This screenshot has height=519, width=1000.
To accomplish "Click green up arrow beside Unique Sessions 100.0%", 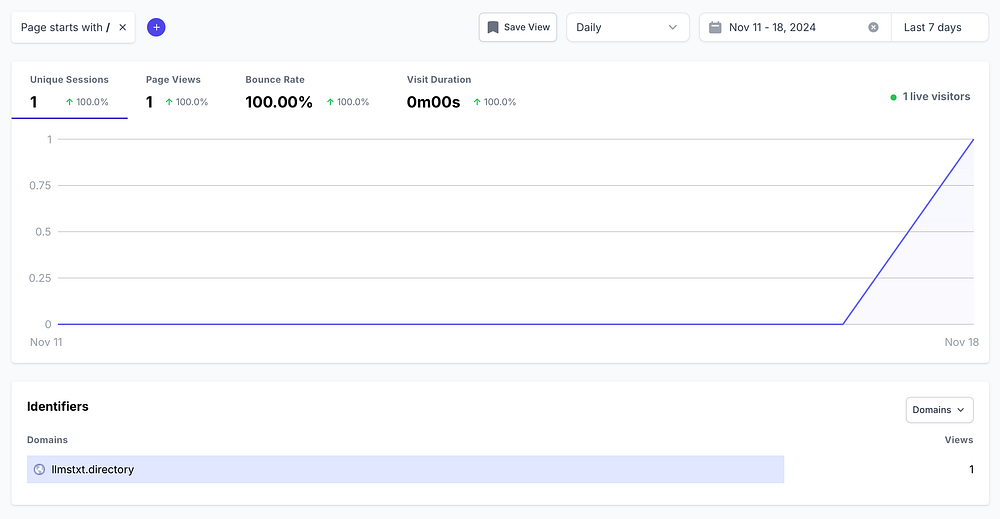I will (x=70, y=102).
